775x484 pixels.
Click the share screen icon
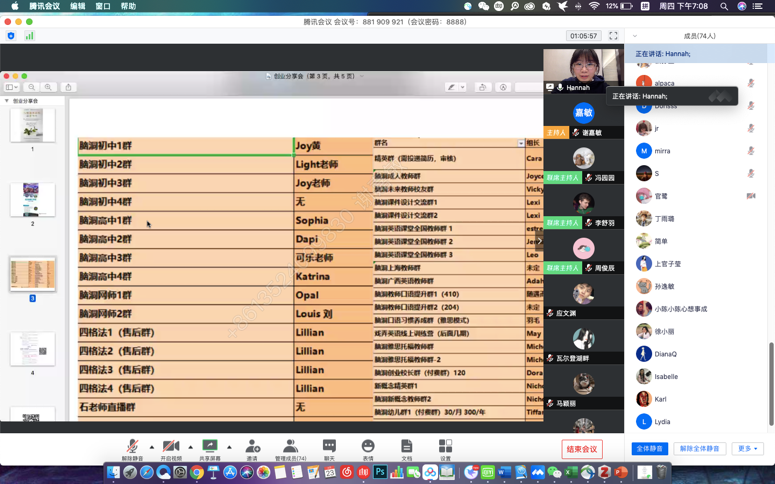pos(210,447)
